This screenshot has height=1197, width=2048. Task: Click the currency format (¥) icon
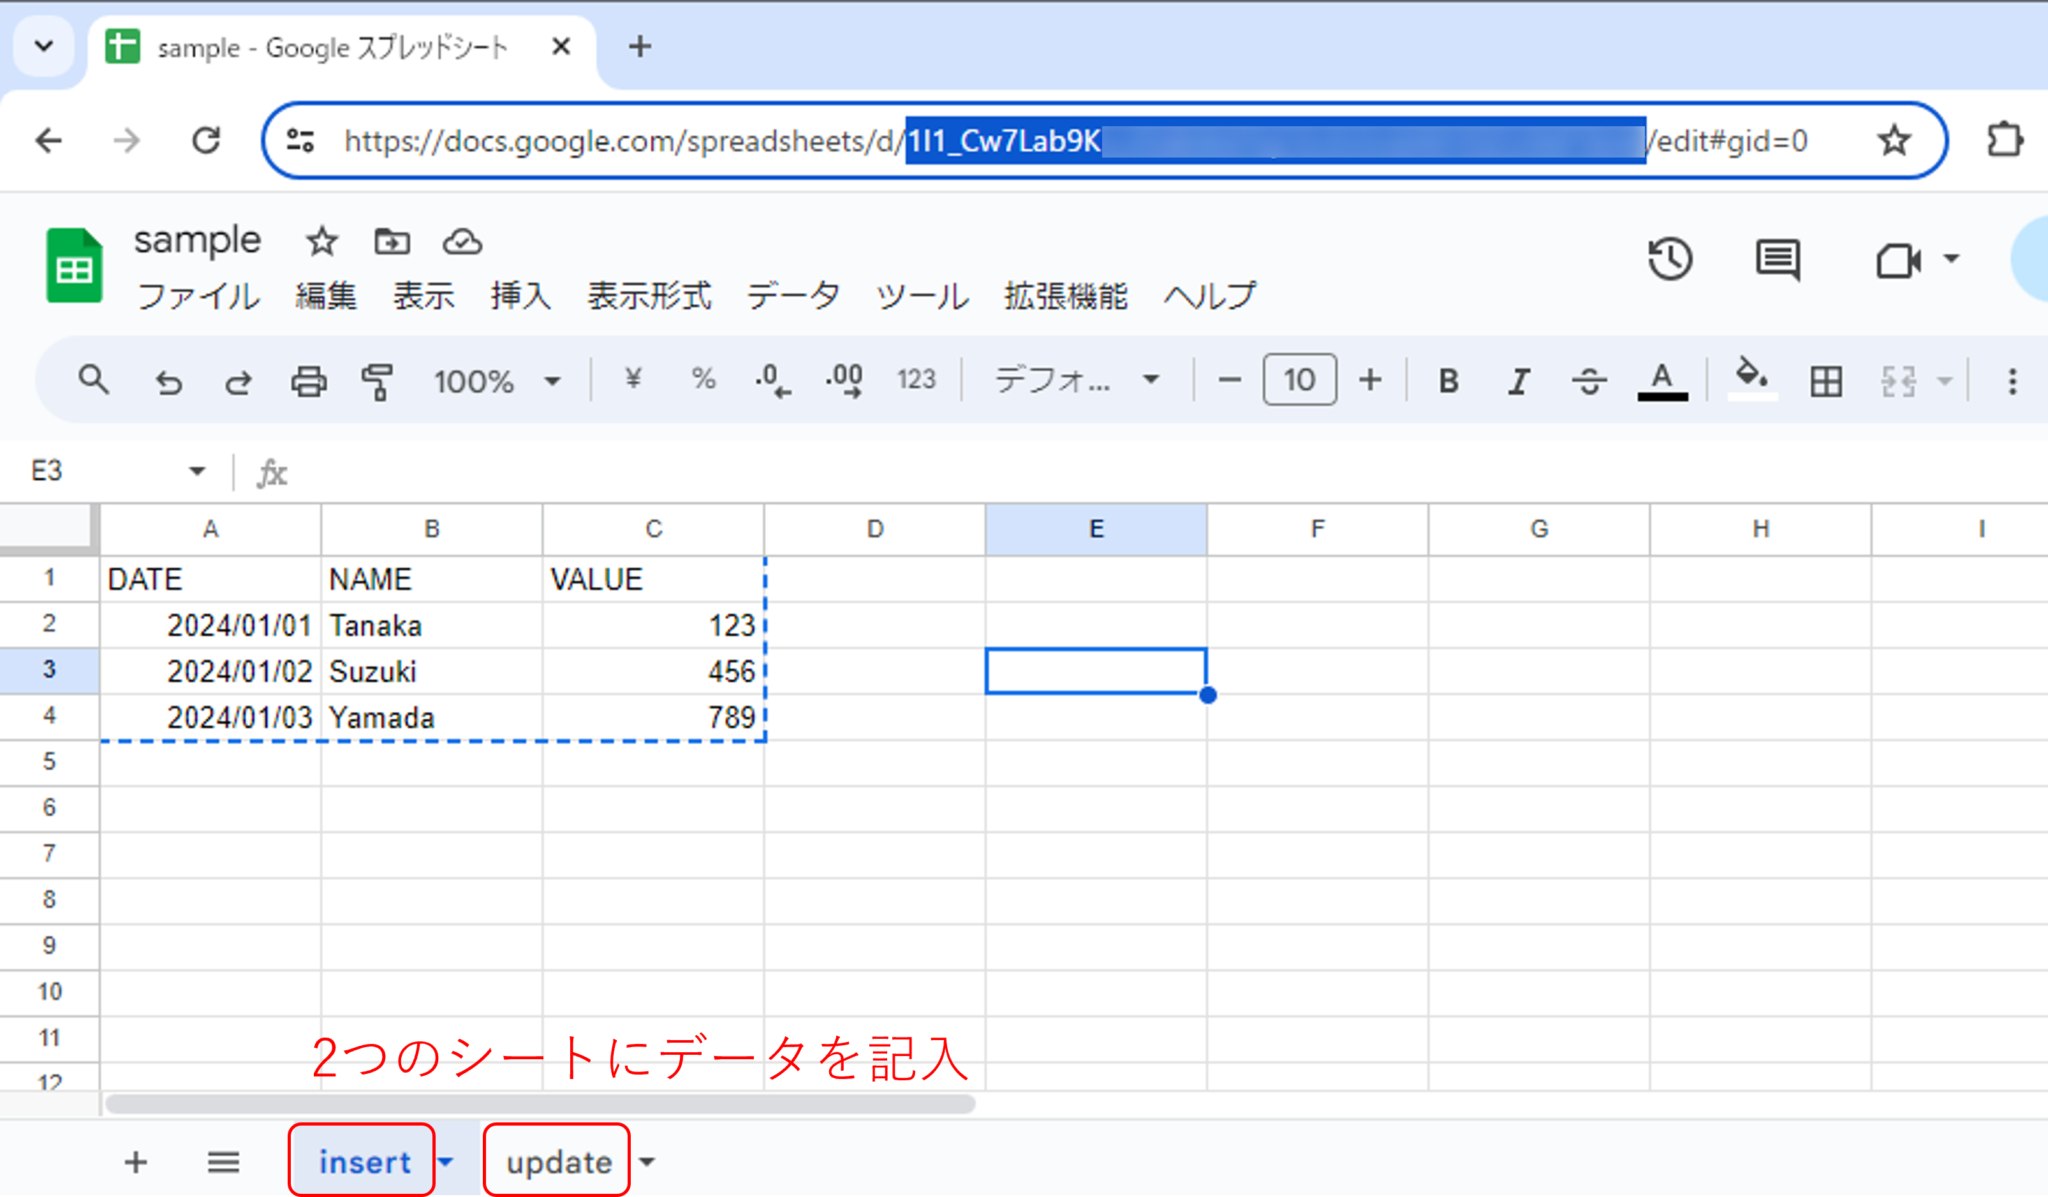pos(631,380)
